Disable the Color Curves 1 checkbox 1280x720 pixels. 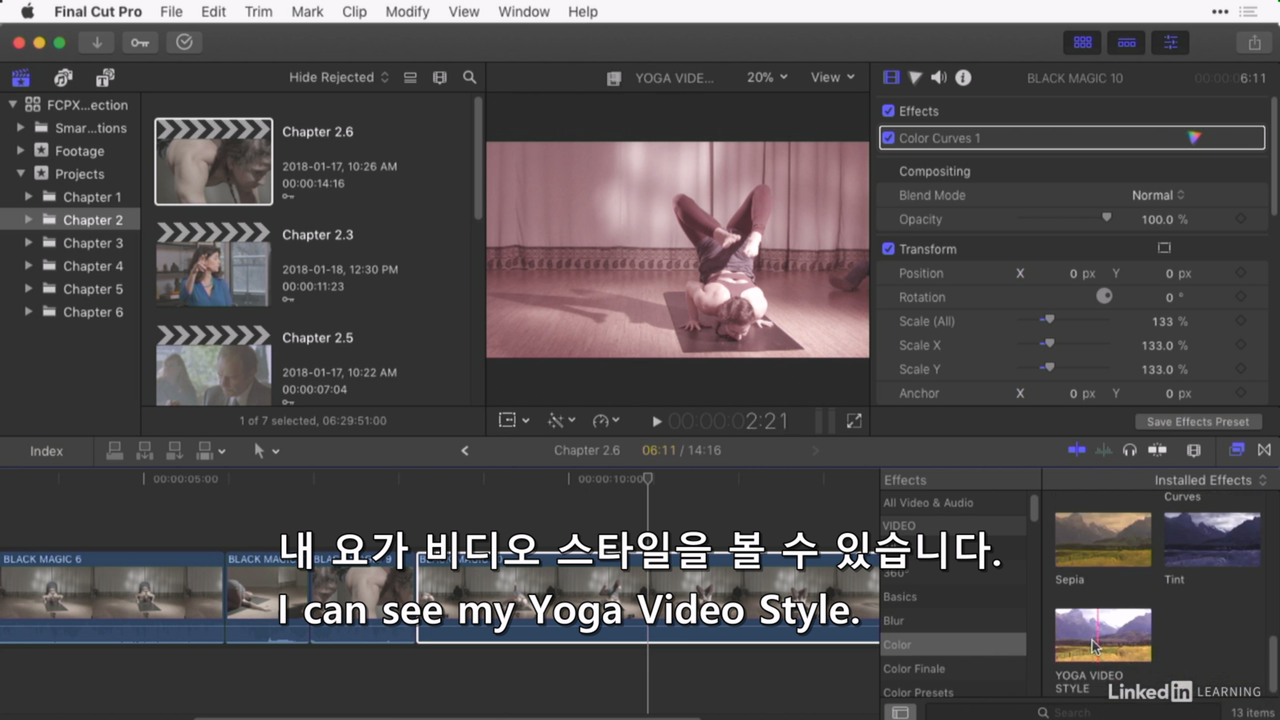coord(888,138)
